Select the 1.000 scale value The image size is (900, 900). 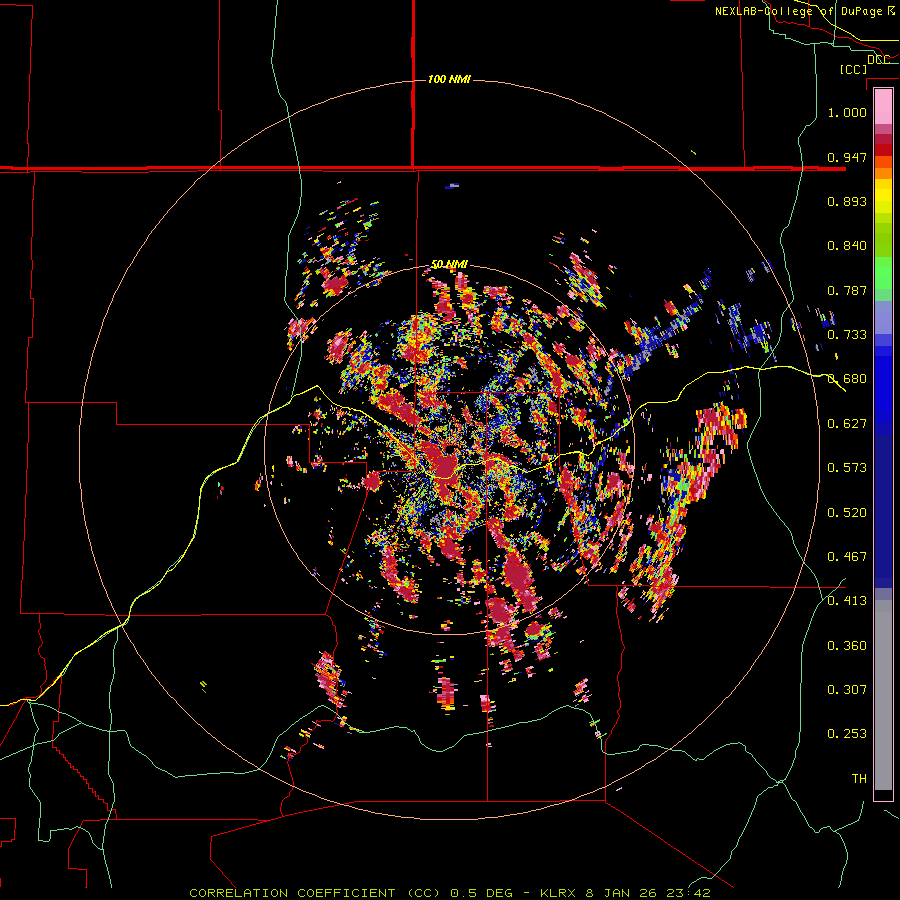847,112
